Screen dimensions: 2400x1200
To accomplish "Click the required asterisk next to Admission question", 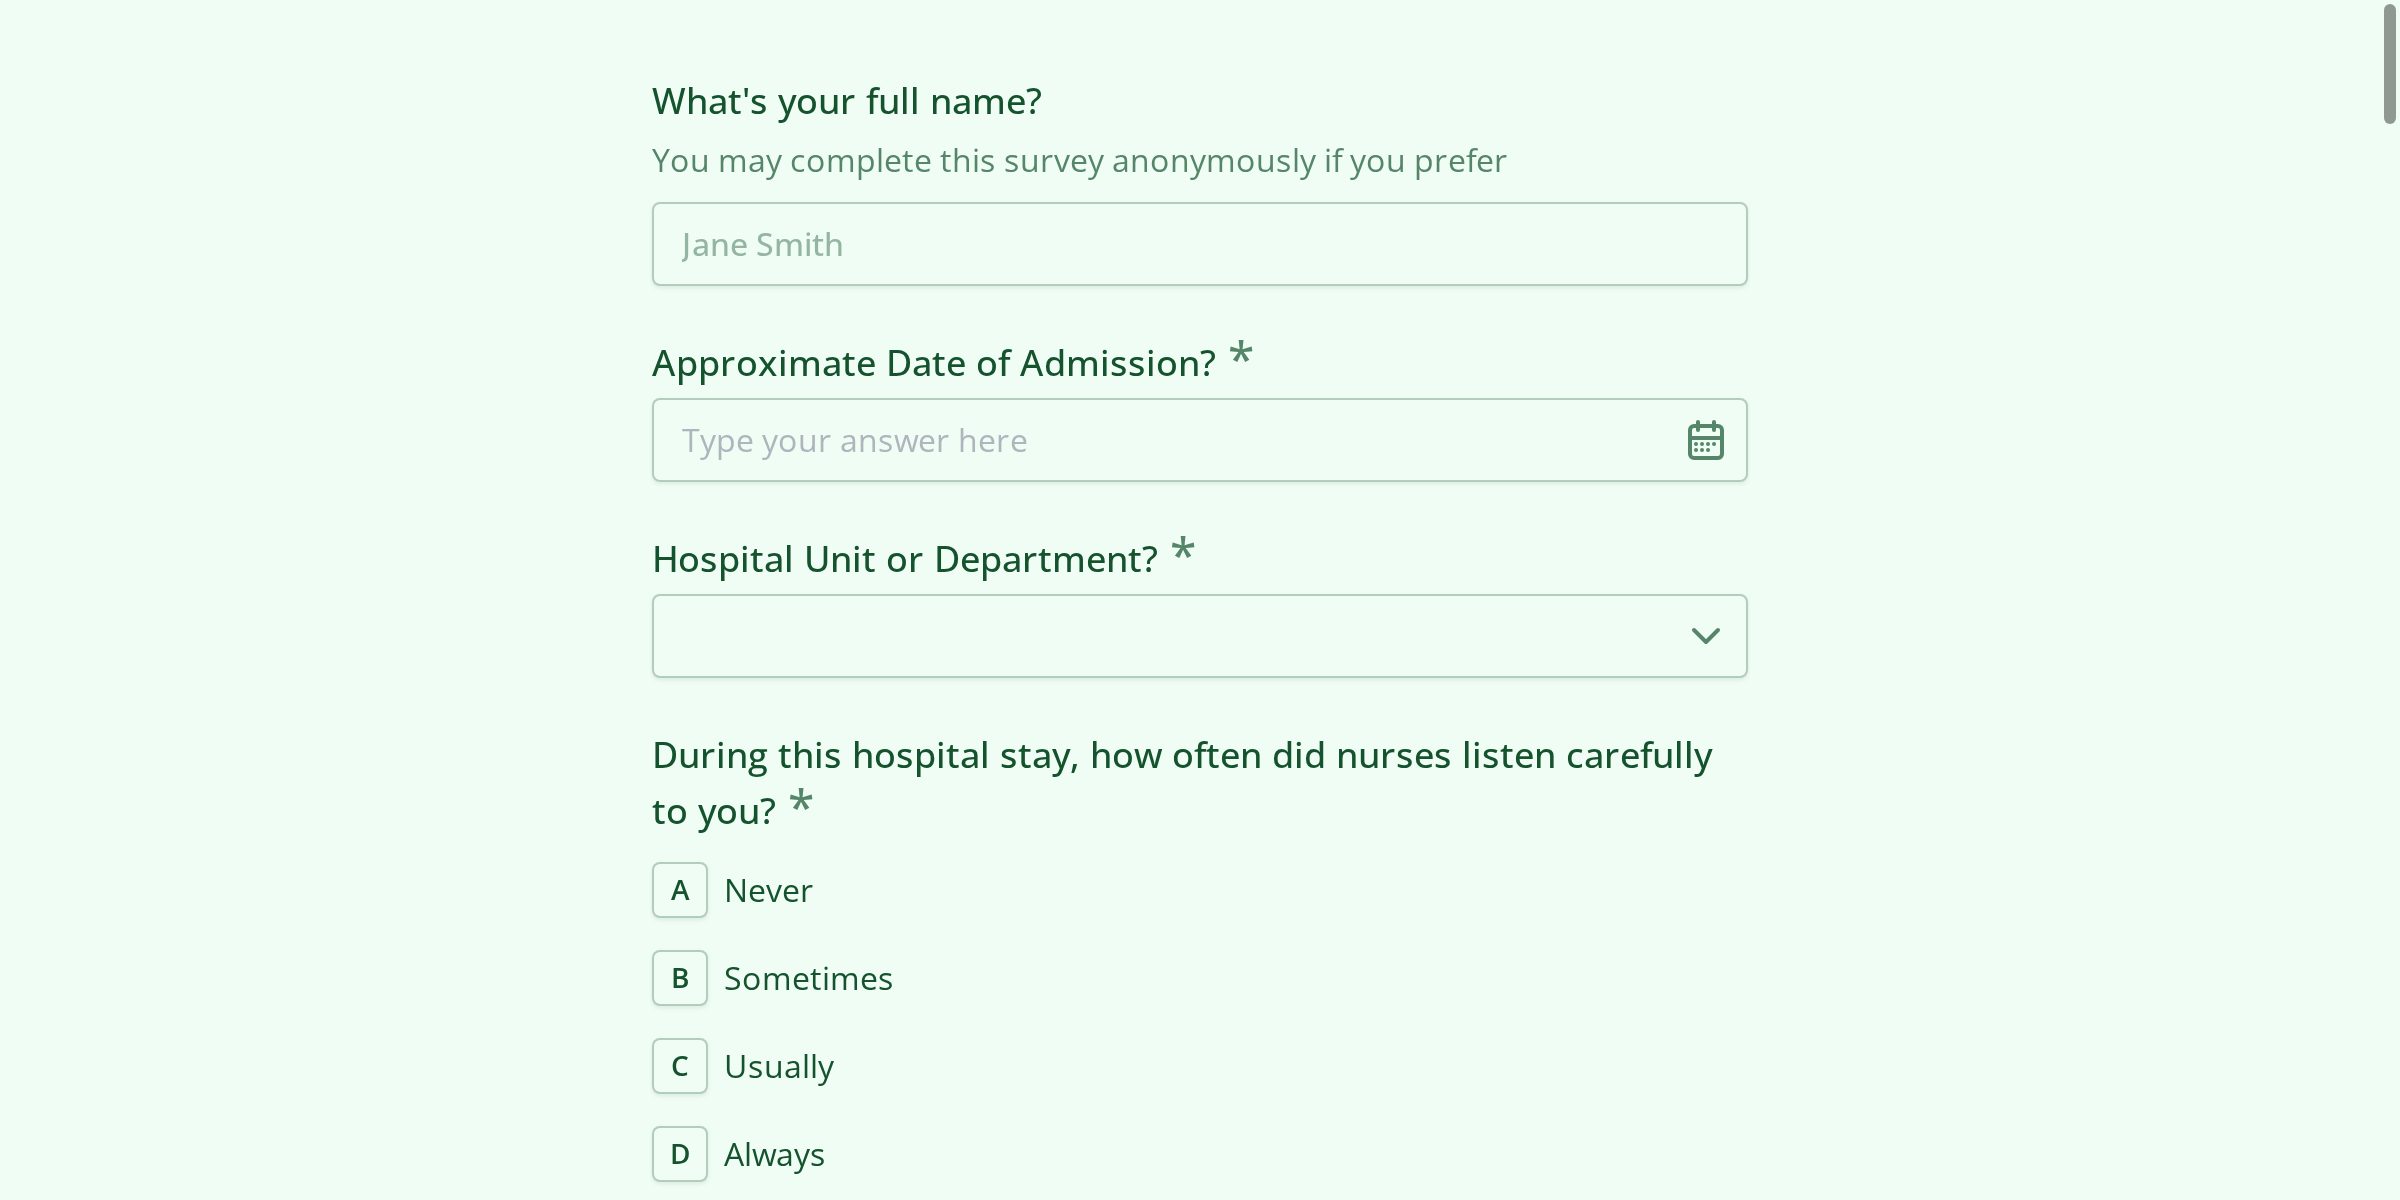I will [1240, 355].
